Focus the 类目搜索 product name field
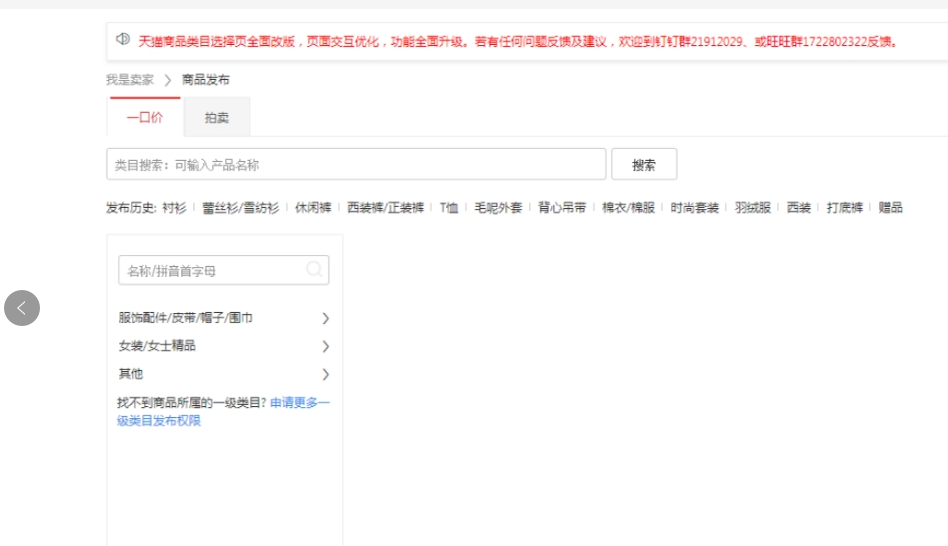The image size is (948, 546). pos(356,164)
